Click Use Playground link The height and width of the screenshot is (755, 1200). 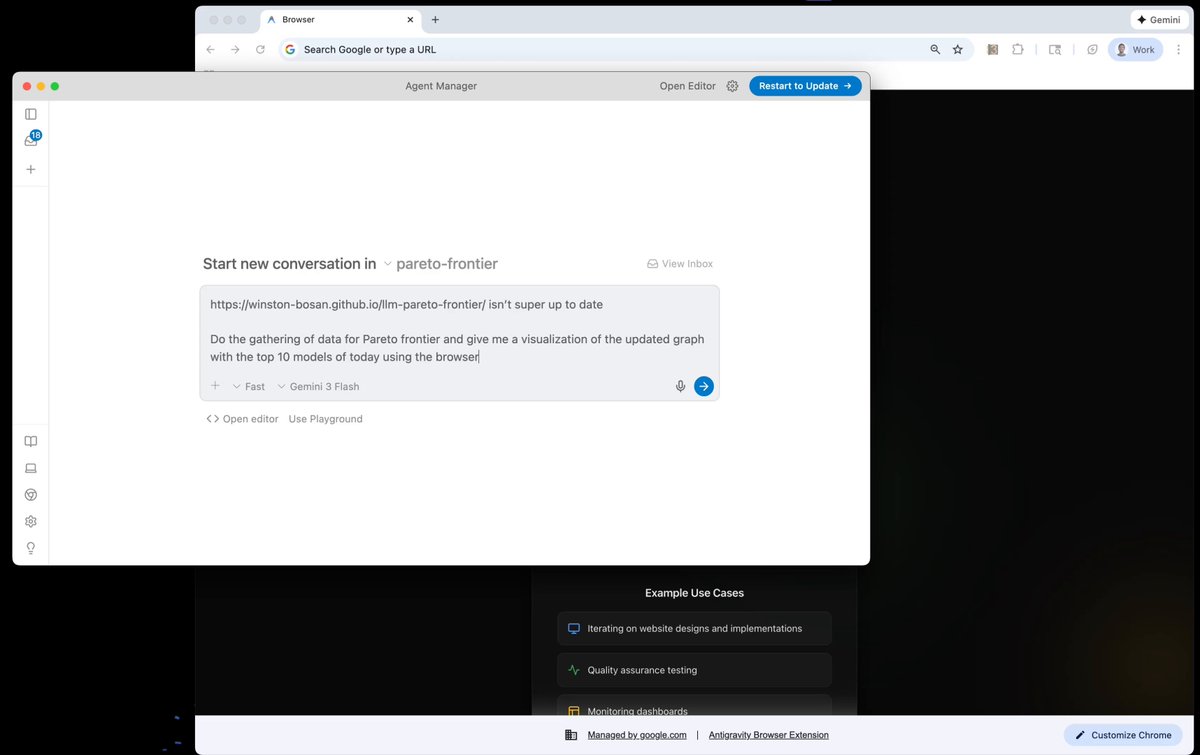click(326, 419)
